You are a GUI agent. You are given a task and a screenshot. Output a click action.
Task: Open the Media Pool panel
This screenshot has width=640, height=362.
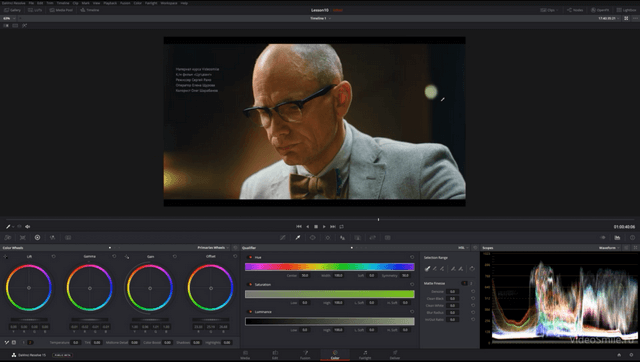61,10
